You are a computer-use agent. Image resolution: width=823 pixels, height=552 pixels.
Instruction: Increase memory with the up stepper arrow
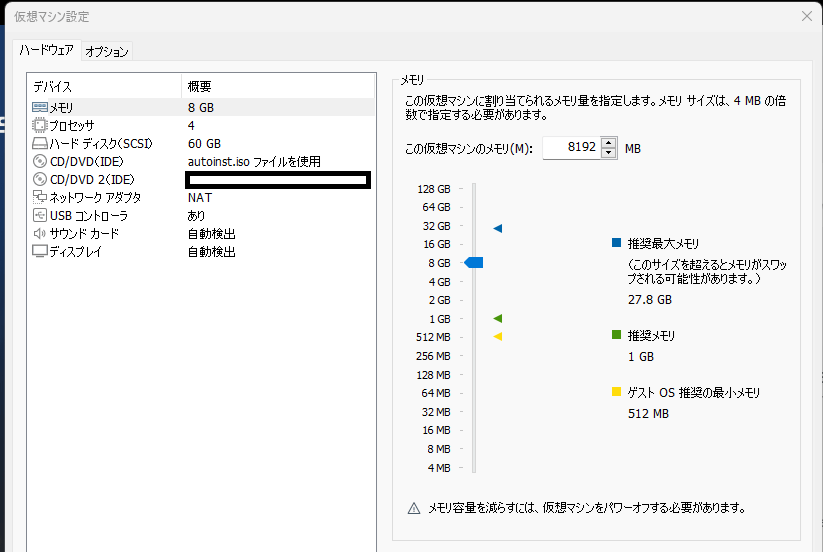(608, 143)
